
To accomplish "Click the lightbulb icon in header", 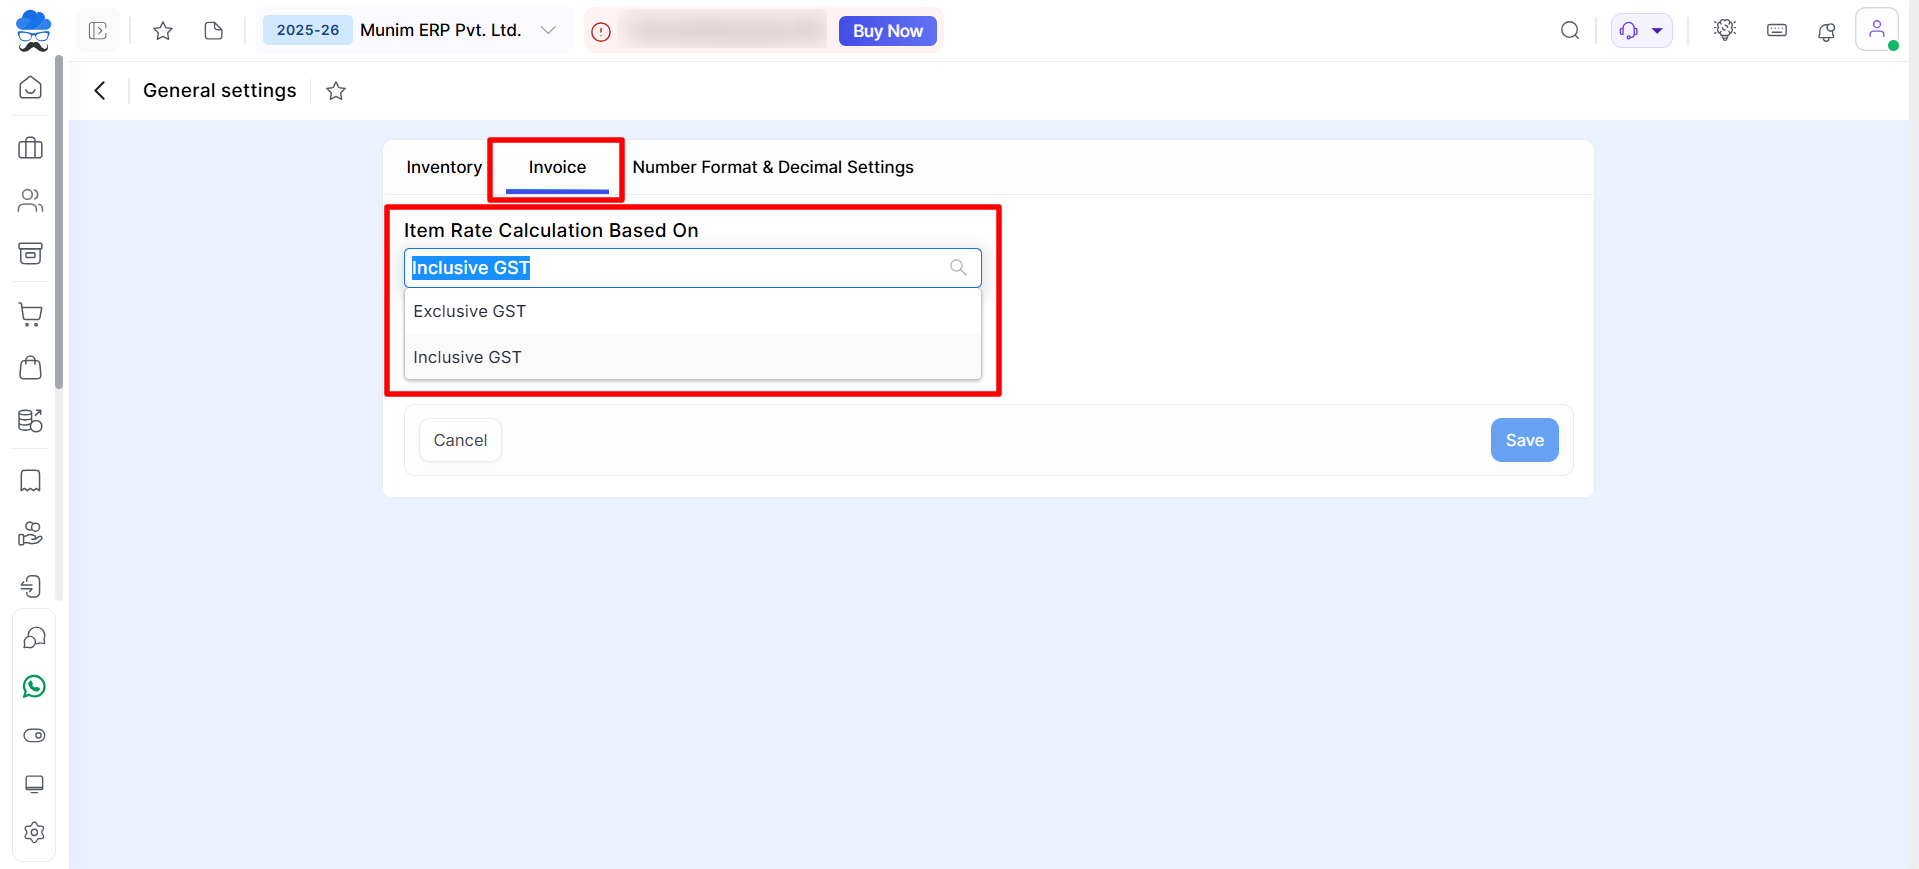I will pos(1725,30).
